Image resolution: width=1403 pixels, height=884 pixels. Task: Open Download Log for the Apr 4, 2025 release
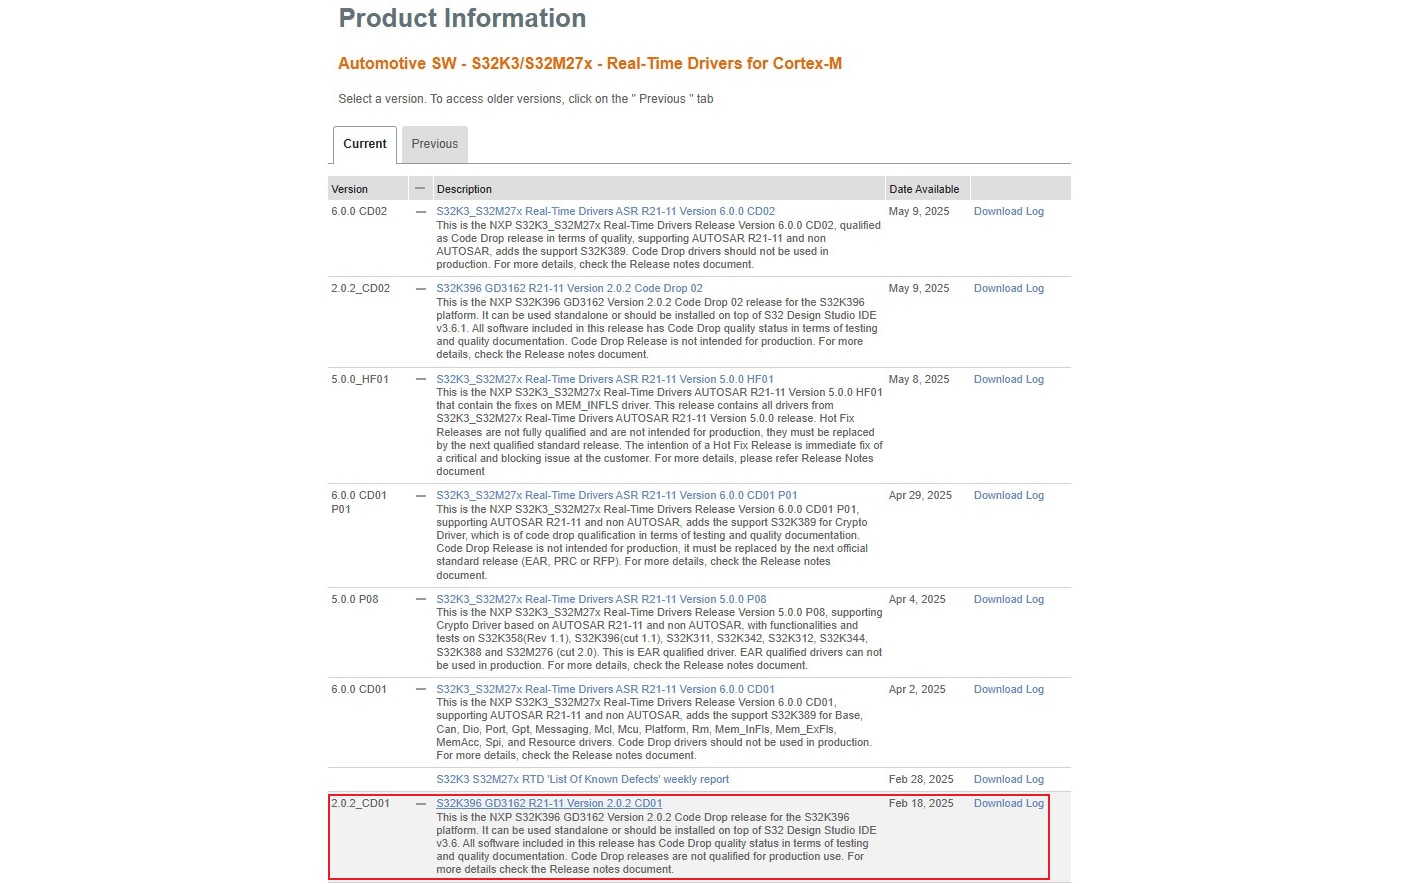tap(1008, 600)
